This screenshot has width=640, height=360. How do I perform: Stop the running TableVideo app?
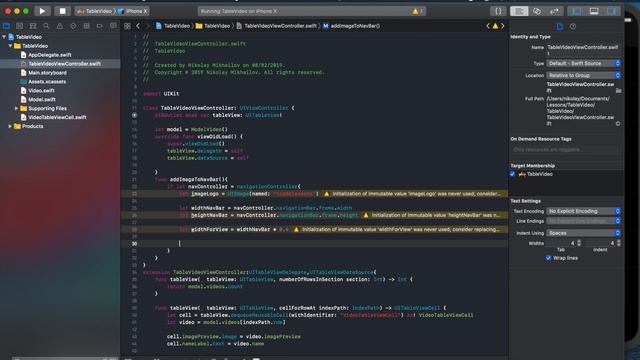pyautogui.click(x=62, y=11)
